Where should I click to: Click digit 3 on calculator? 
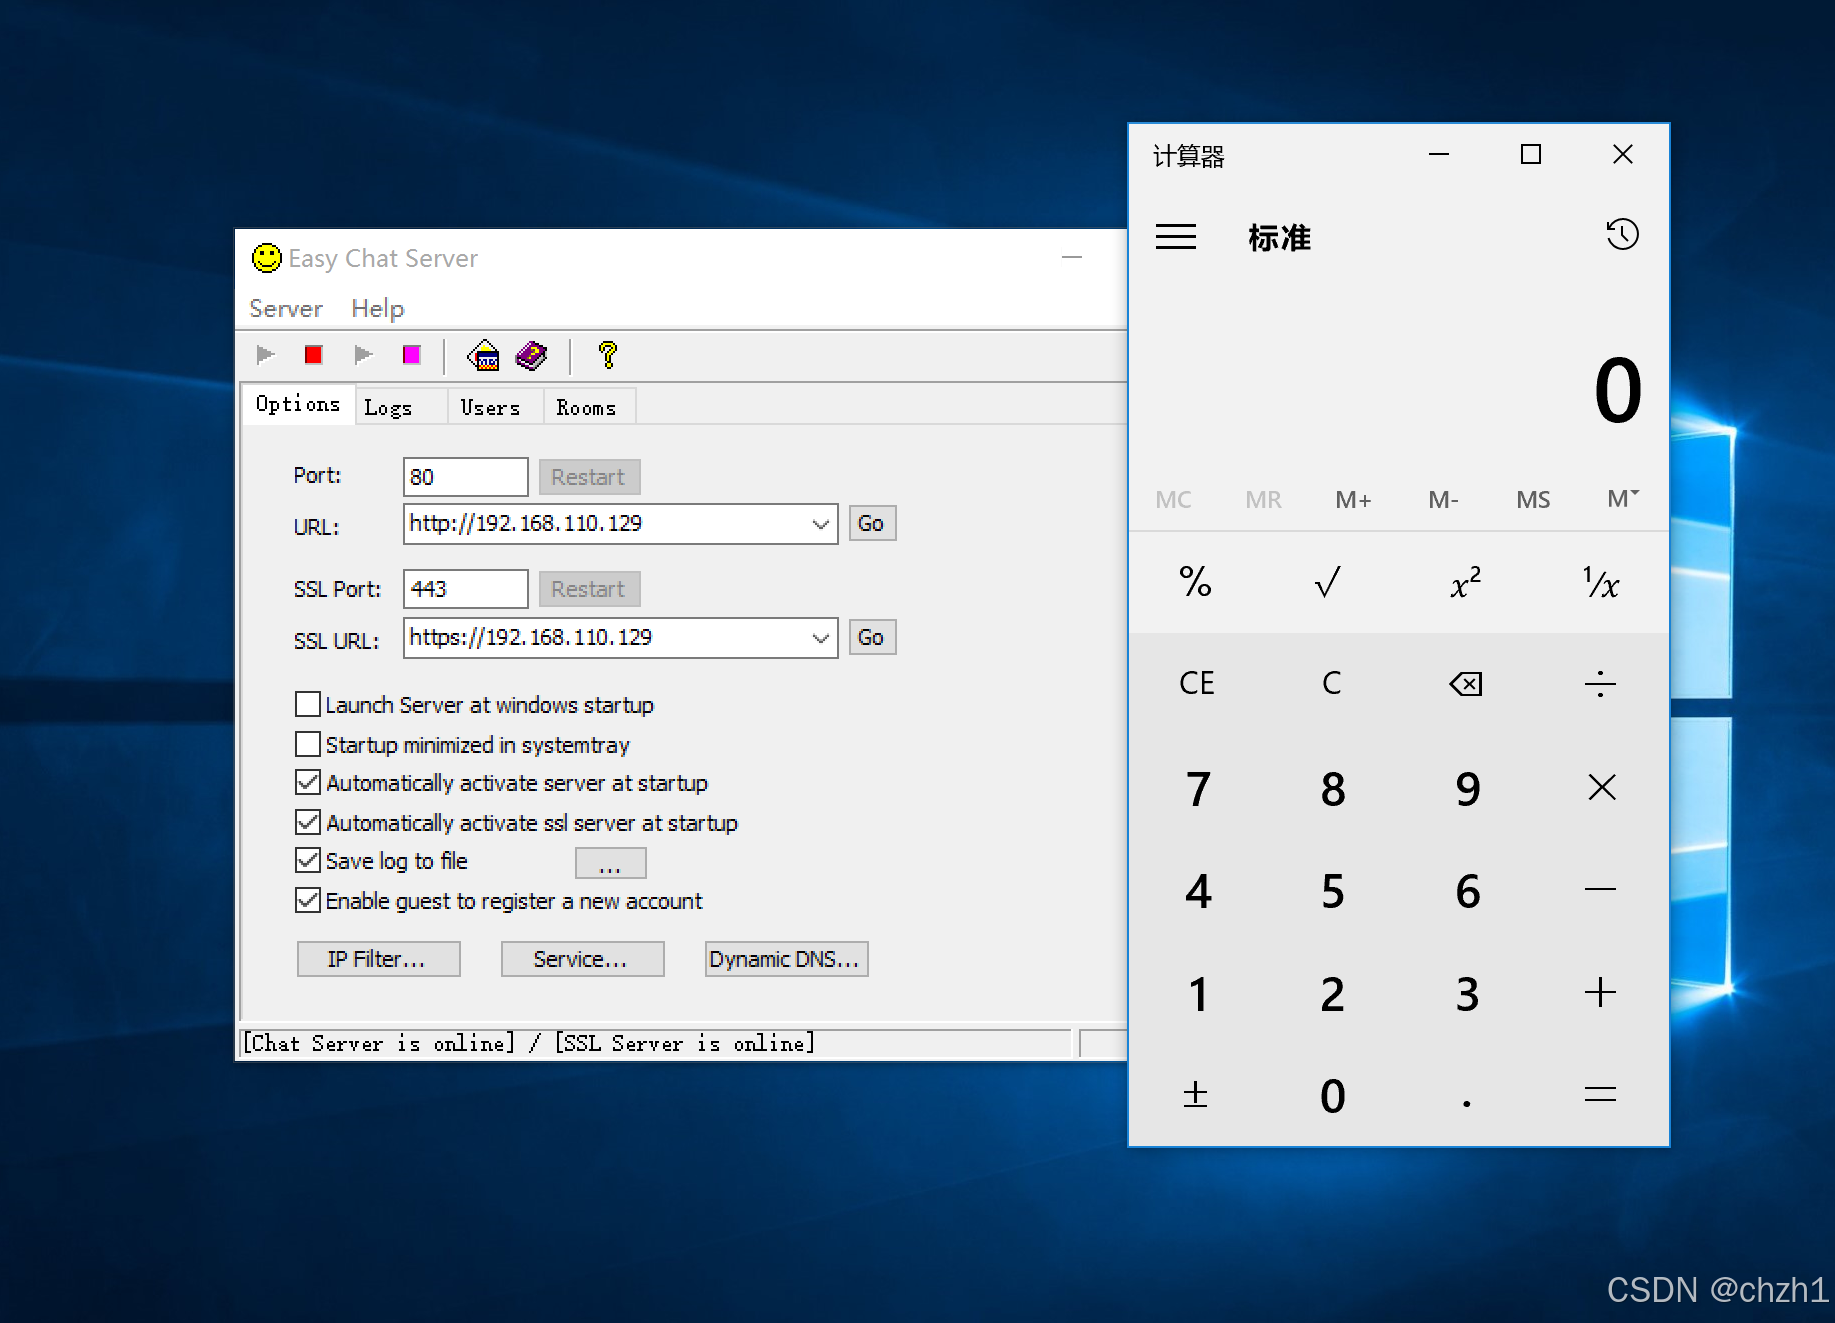[x=1467, y=993]
